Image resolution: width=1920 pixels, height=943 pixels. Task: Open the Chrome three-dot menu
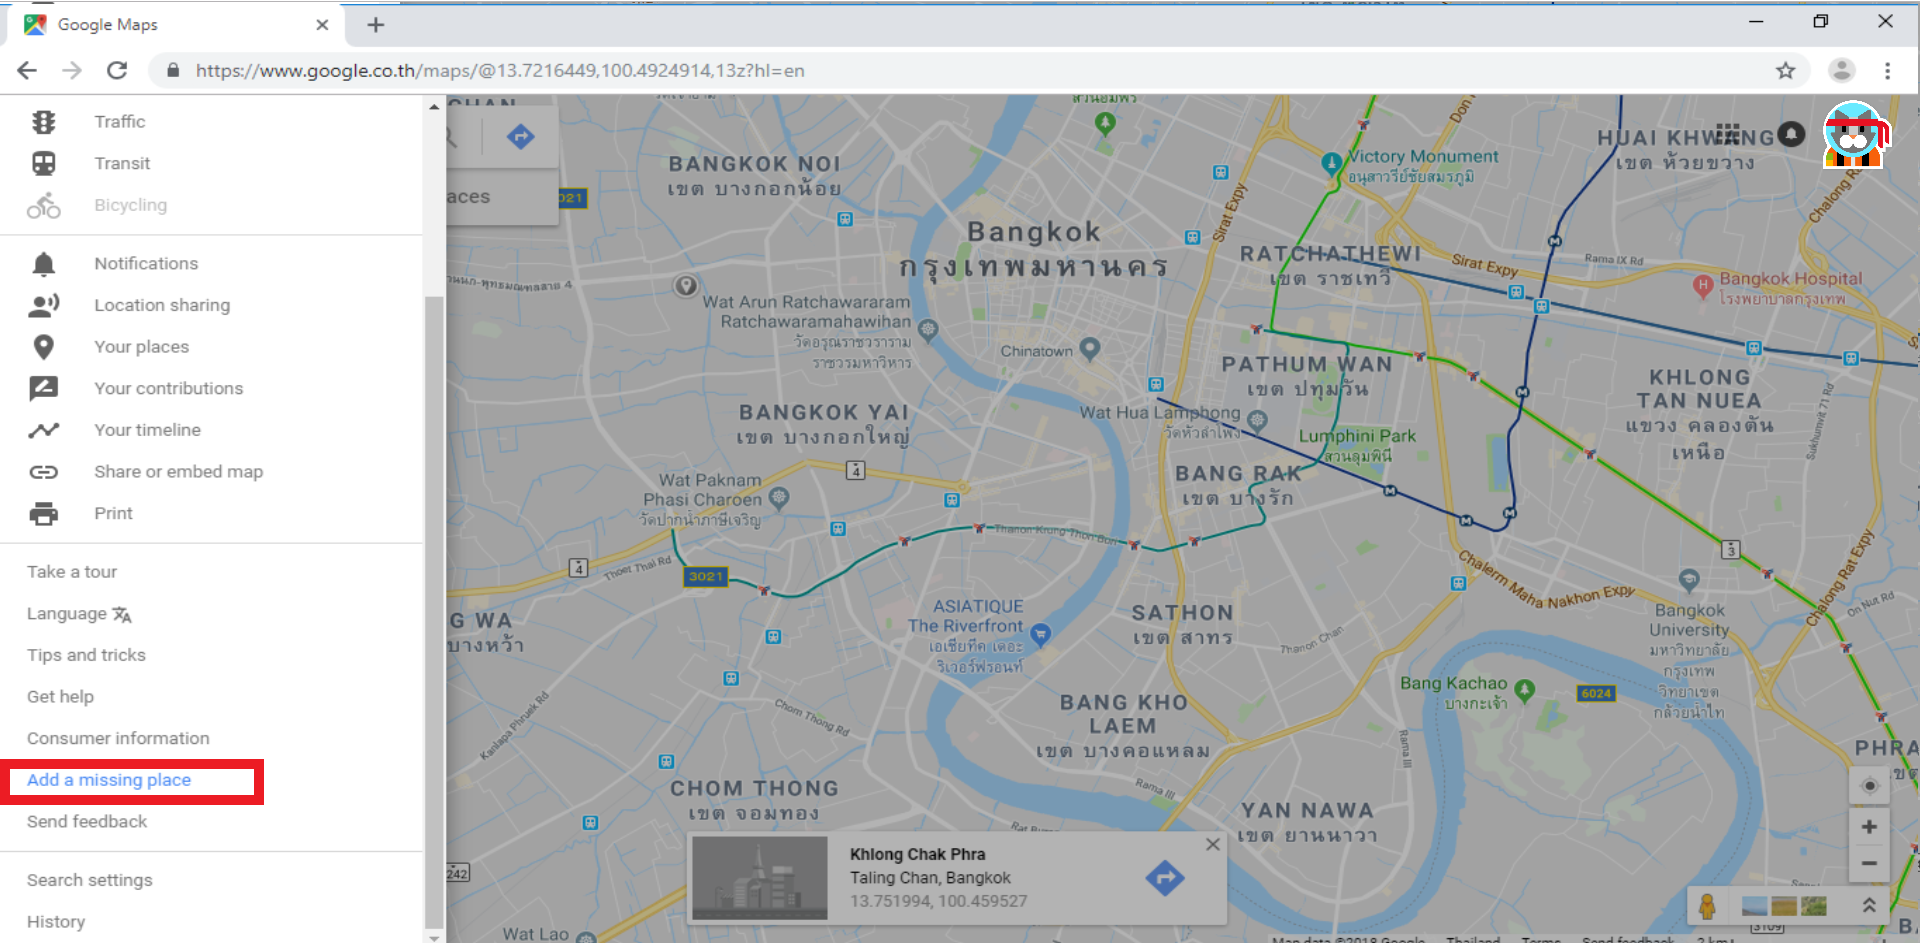coord(1888,70)
